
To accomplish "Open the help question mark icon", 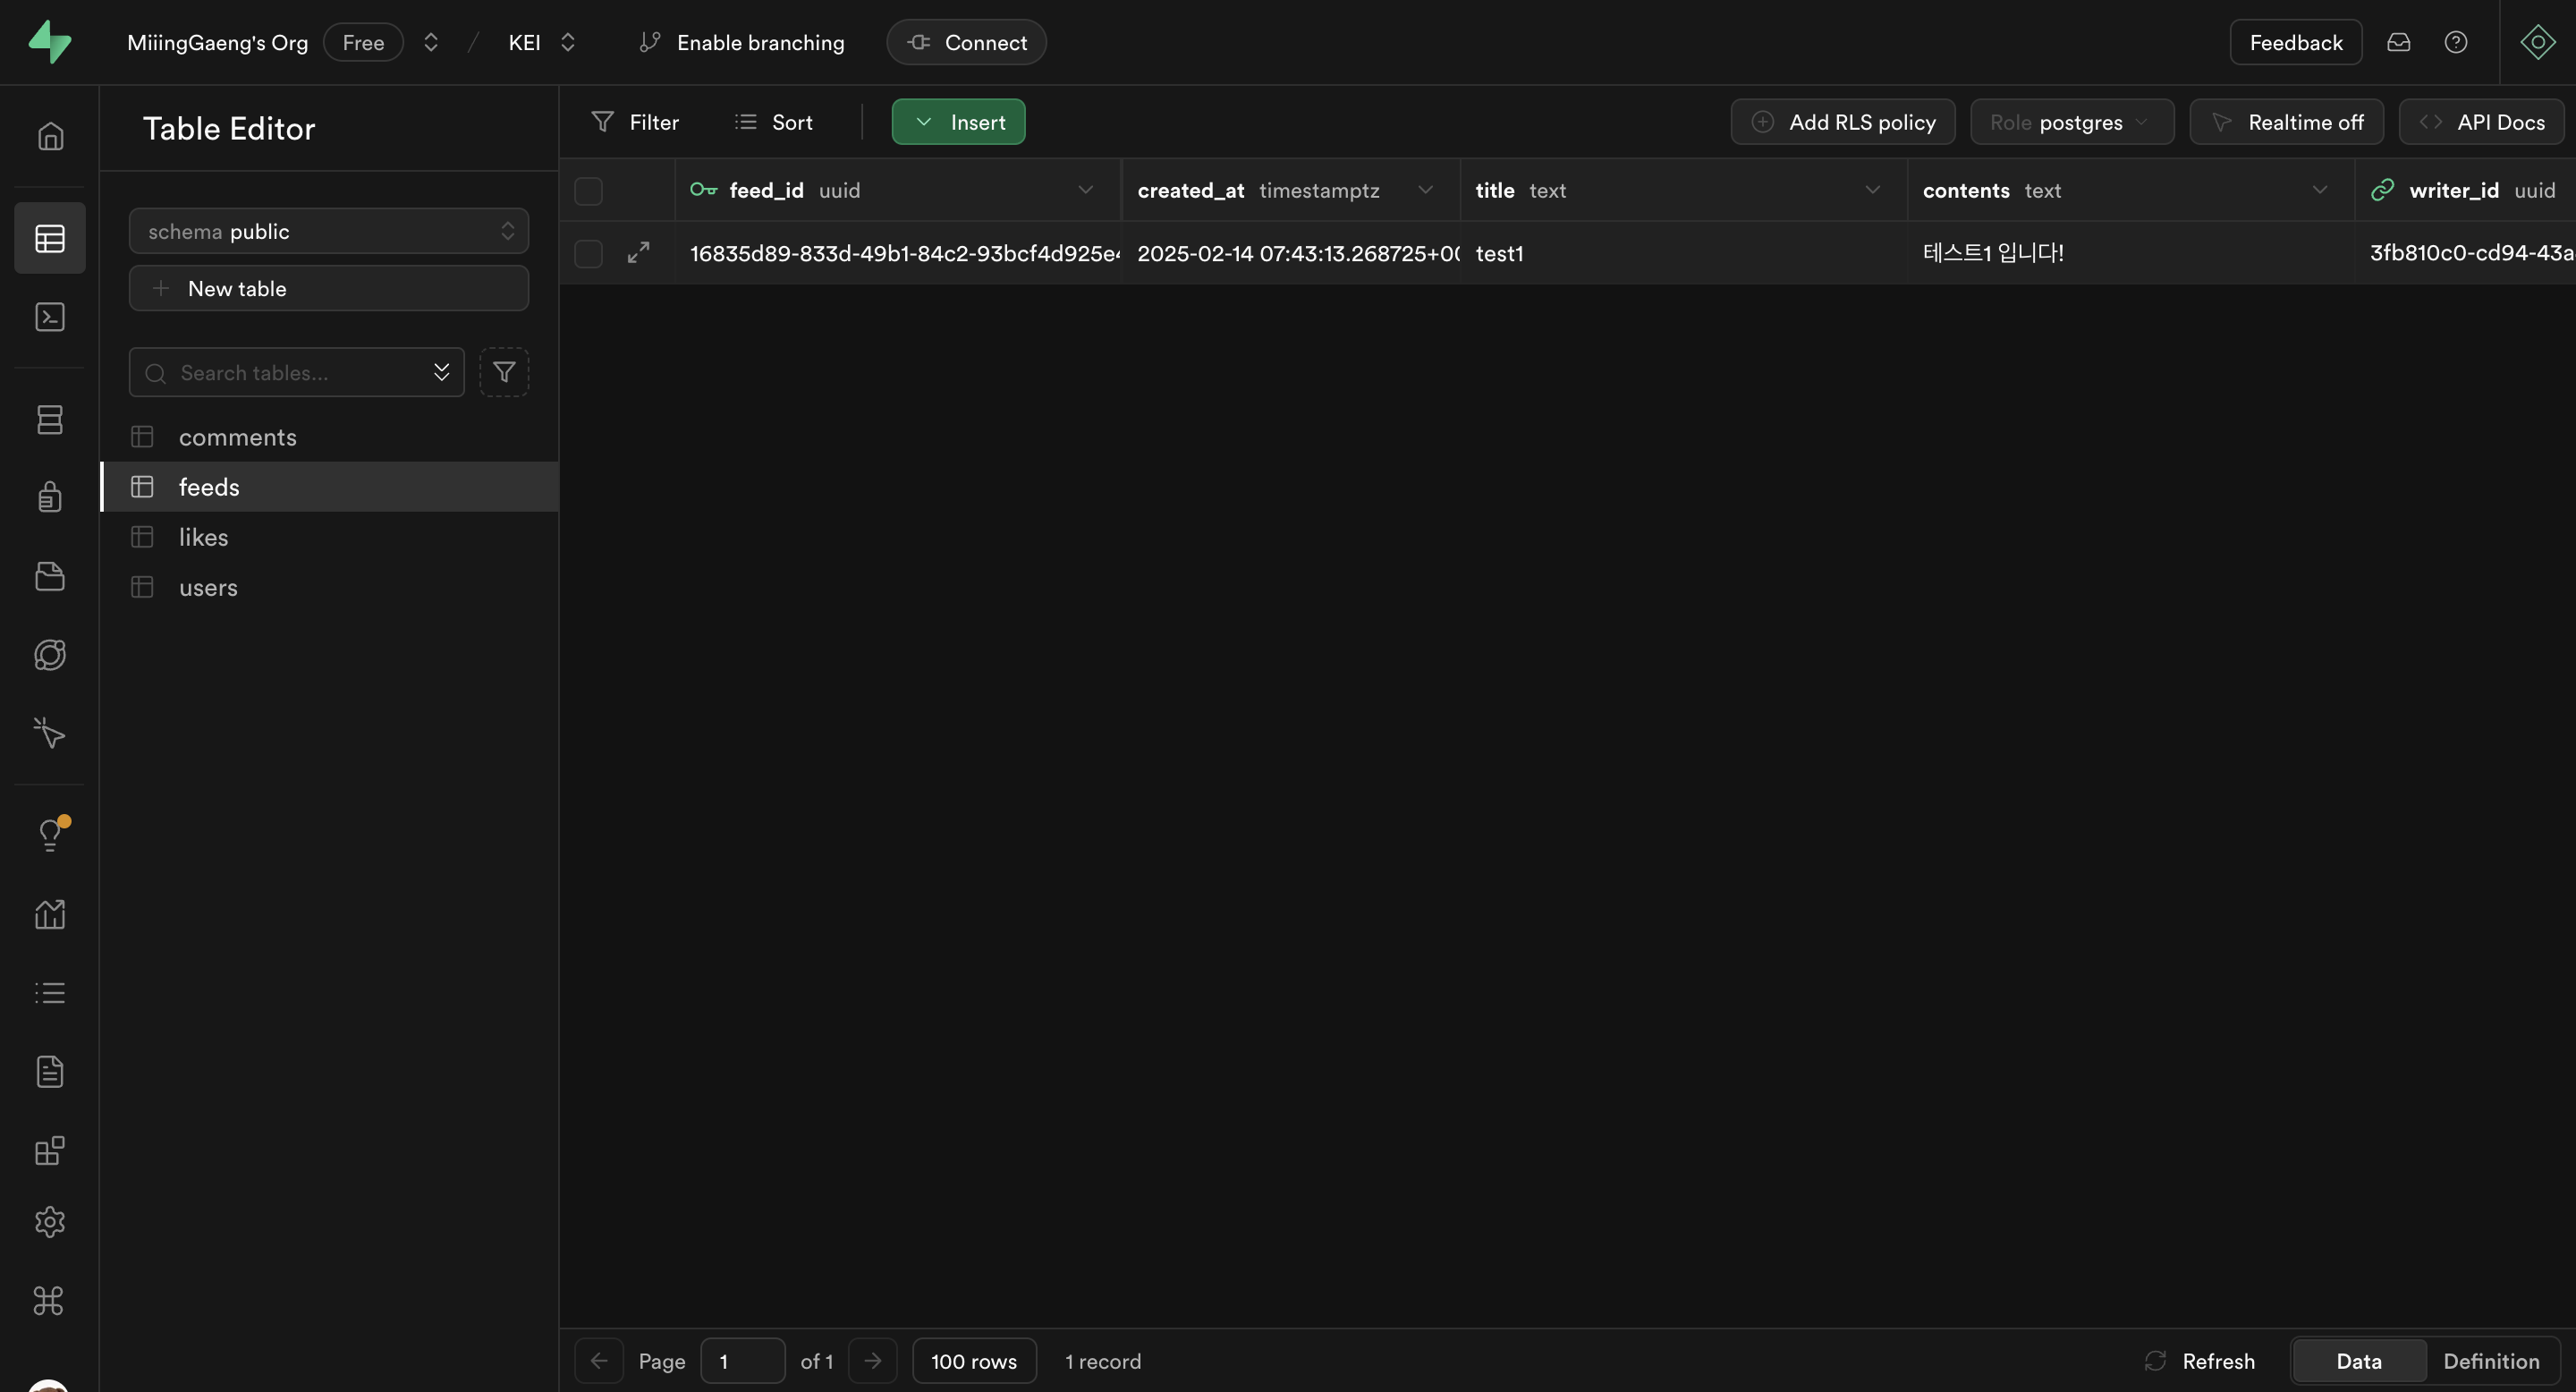I will tap(2456, 42).
